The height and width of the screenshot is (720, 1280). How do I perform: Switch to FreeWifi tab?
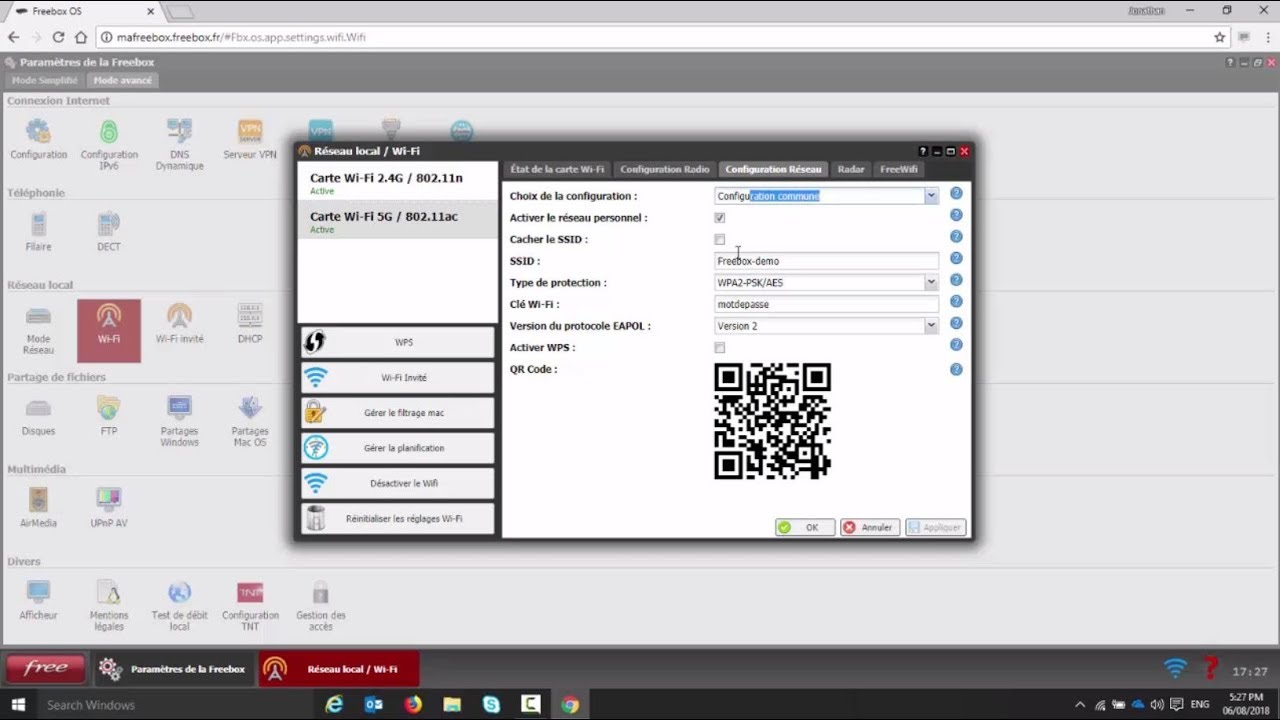point(899,169)
